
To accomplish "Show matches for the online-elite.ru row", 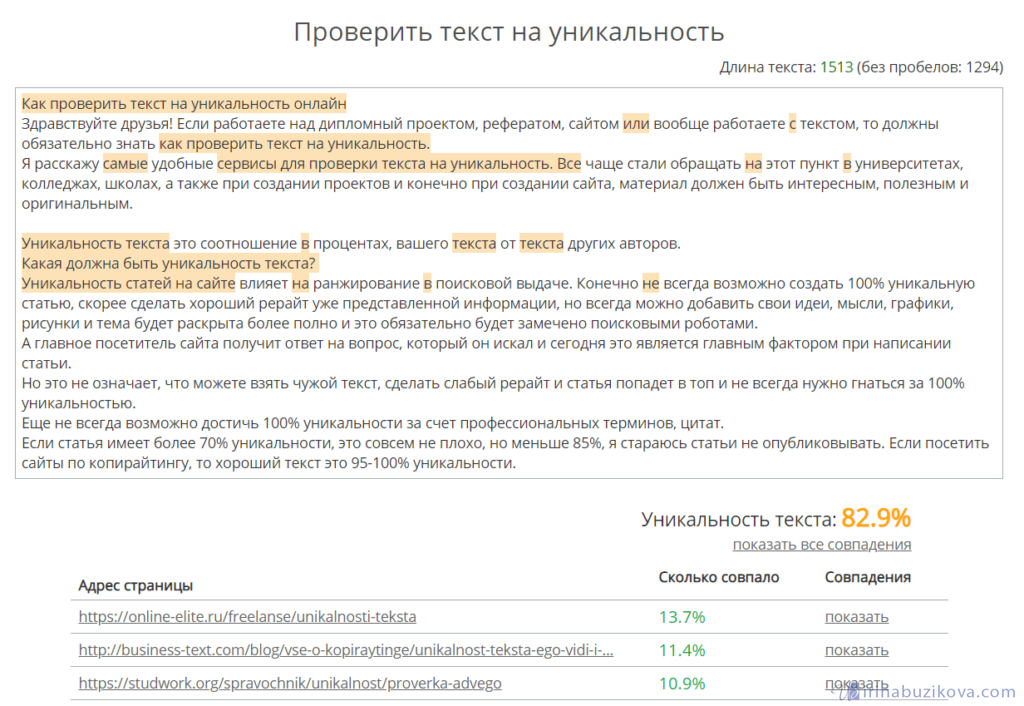I will click(856, 617).
